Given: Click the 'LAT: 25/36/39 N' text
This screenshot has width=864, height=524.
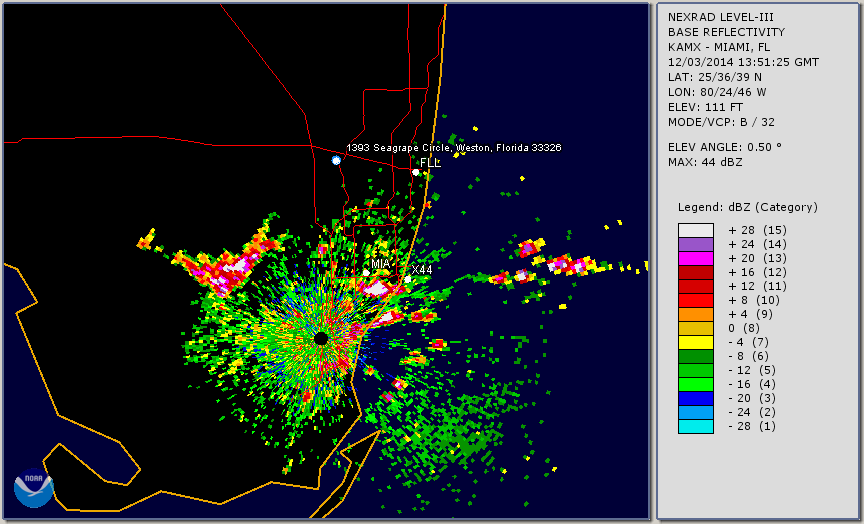Looking at the screenshot, I should click(715, 77).
